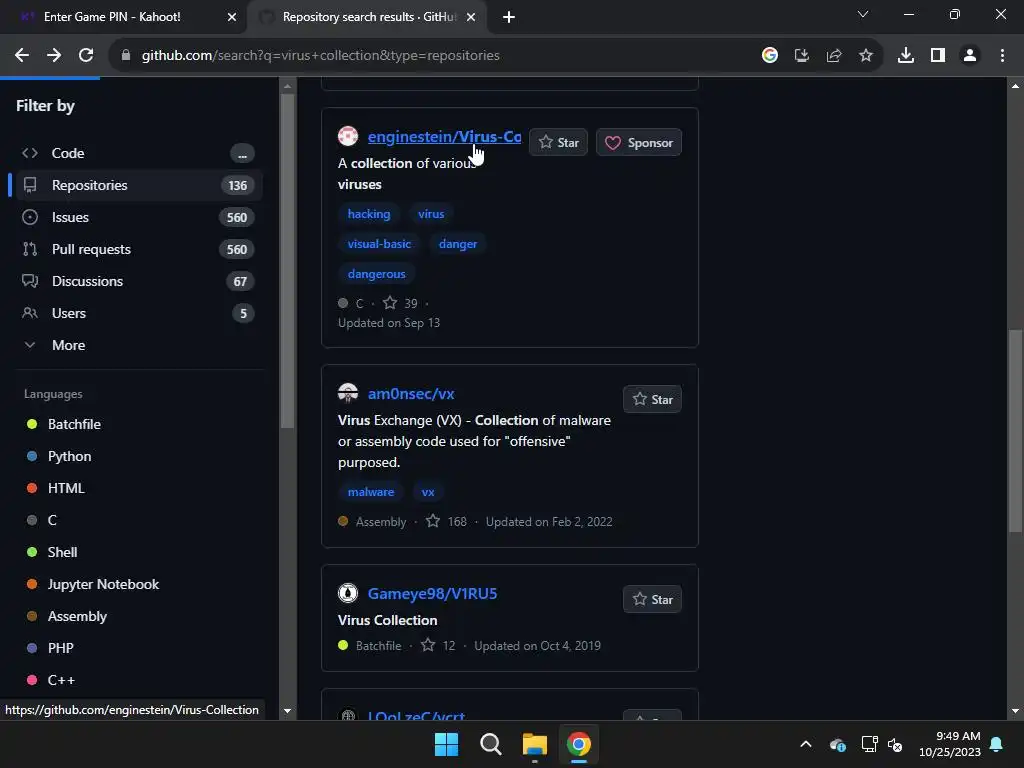1024x768 pixels.
Task: Filter results by Pull requests
Action: (136, 249)
